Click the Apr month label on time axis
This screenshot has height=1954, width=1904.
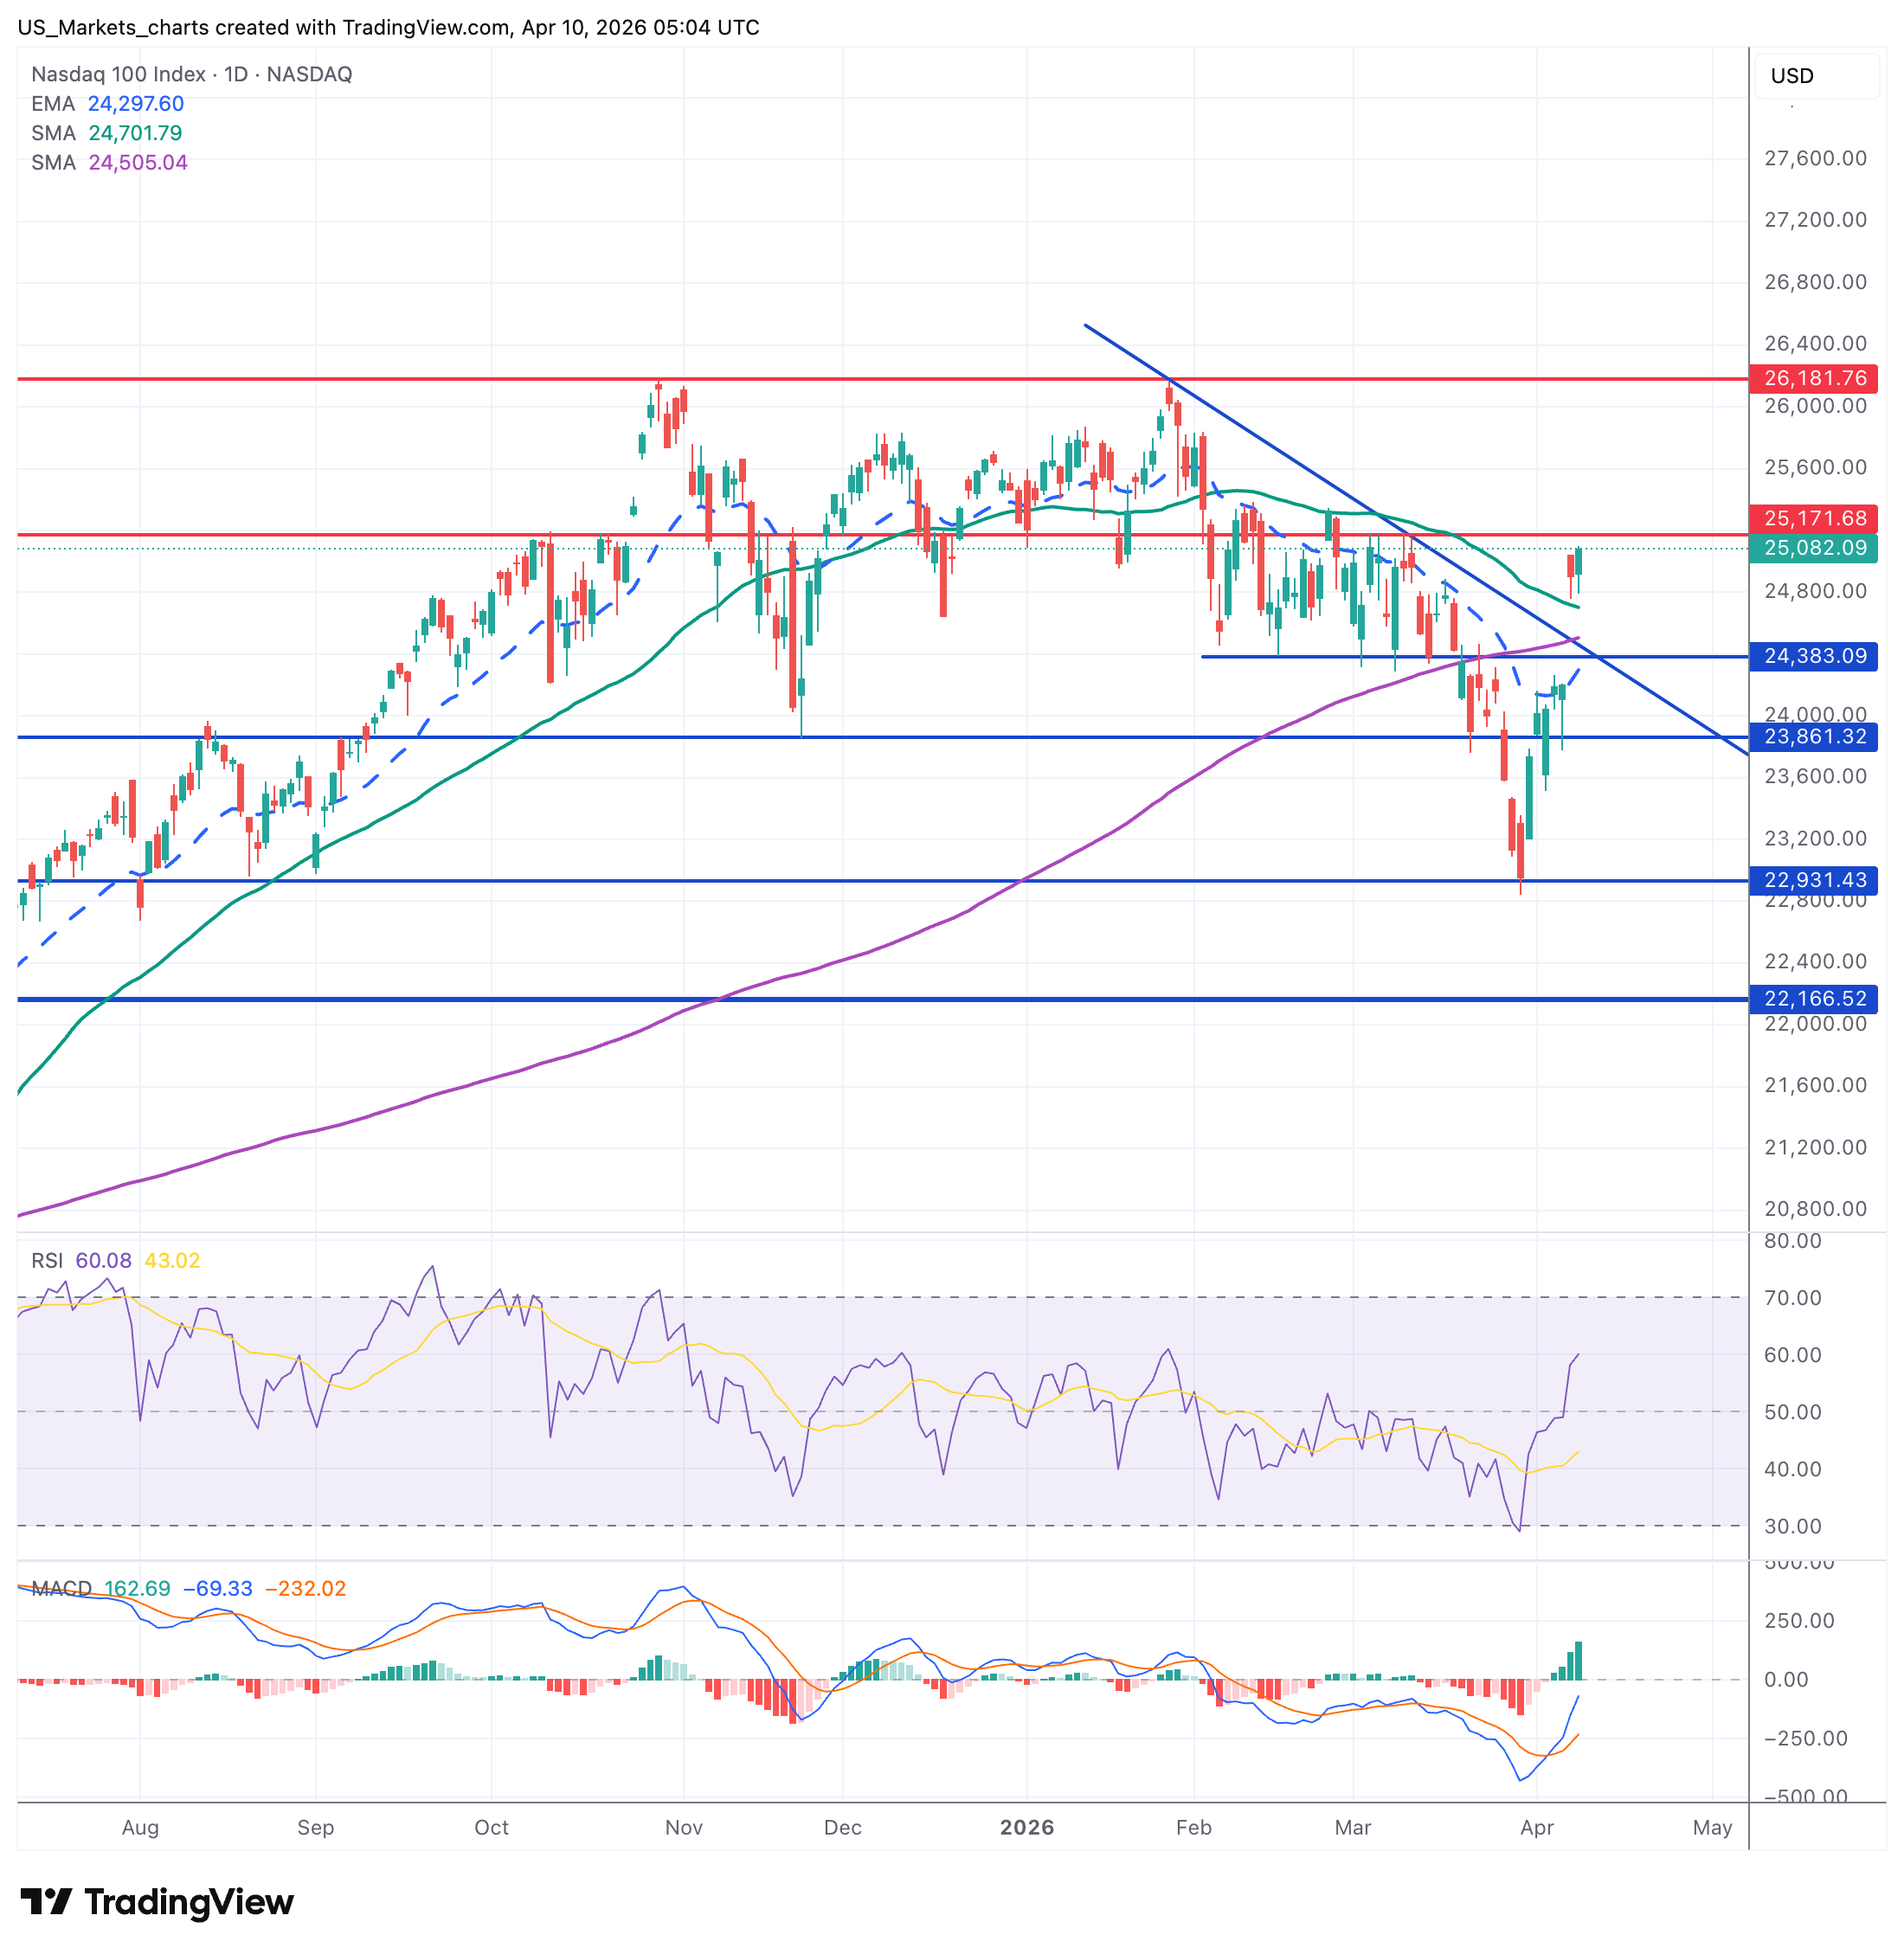1536,1827
